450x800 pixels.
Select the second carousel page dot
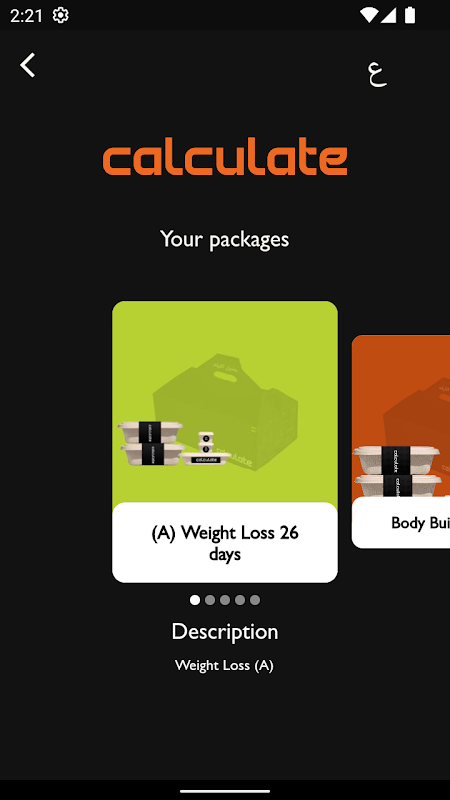(210, 600)
